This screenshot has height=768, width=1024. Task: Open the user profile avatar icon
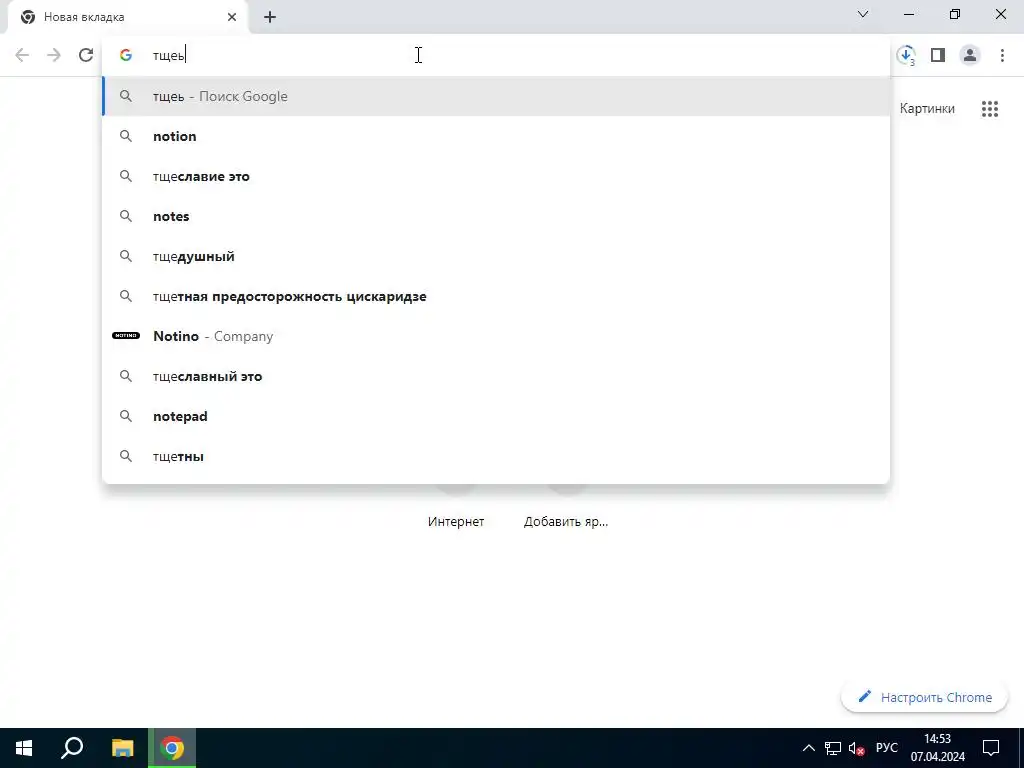tap(970, 55)
